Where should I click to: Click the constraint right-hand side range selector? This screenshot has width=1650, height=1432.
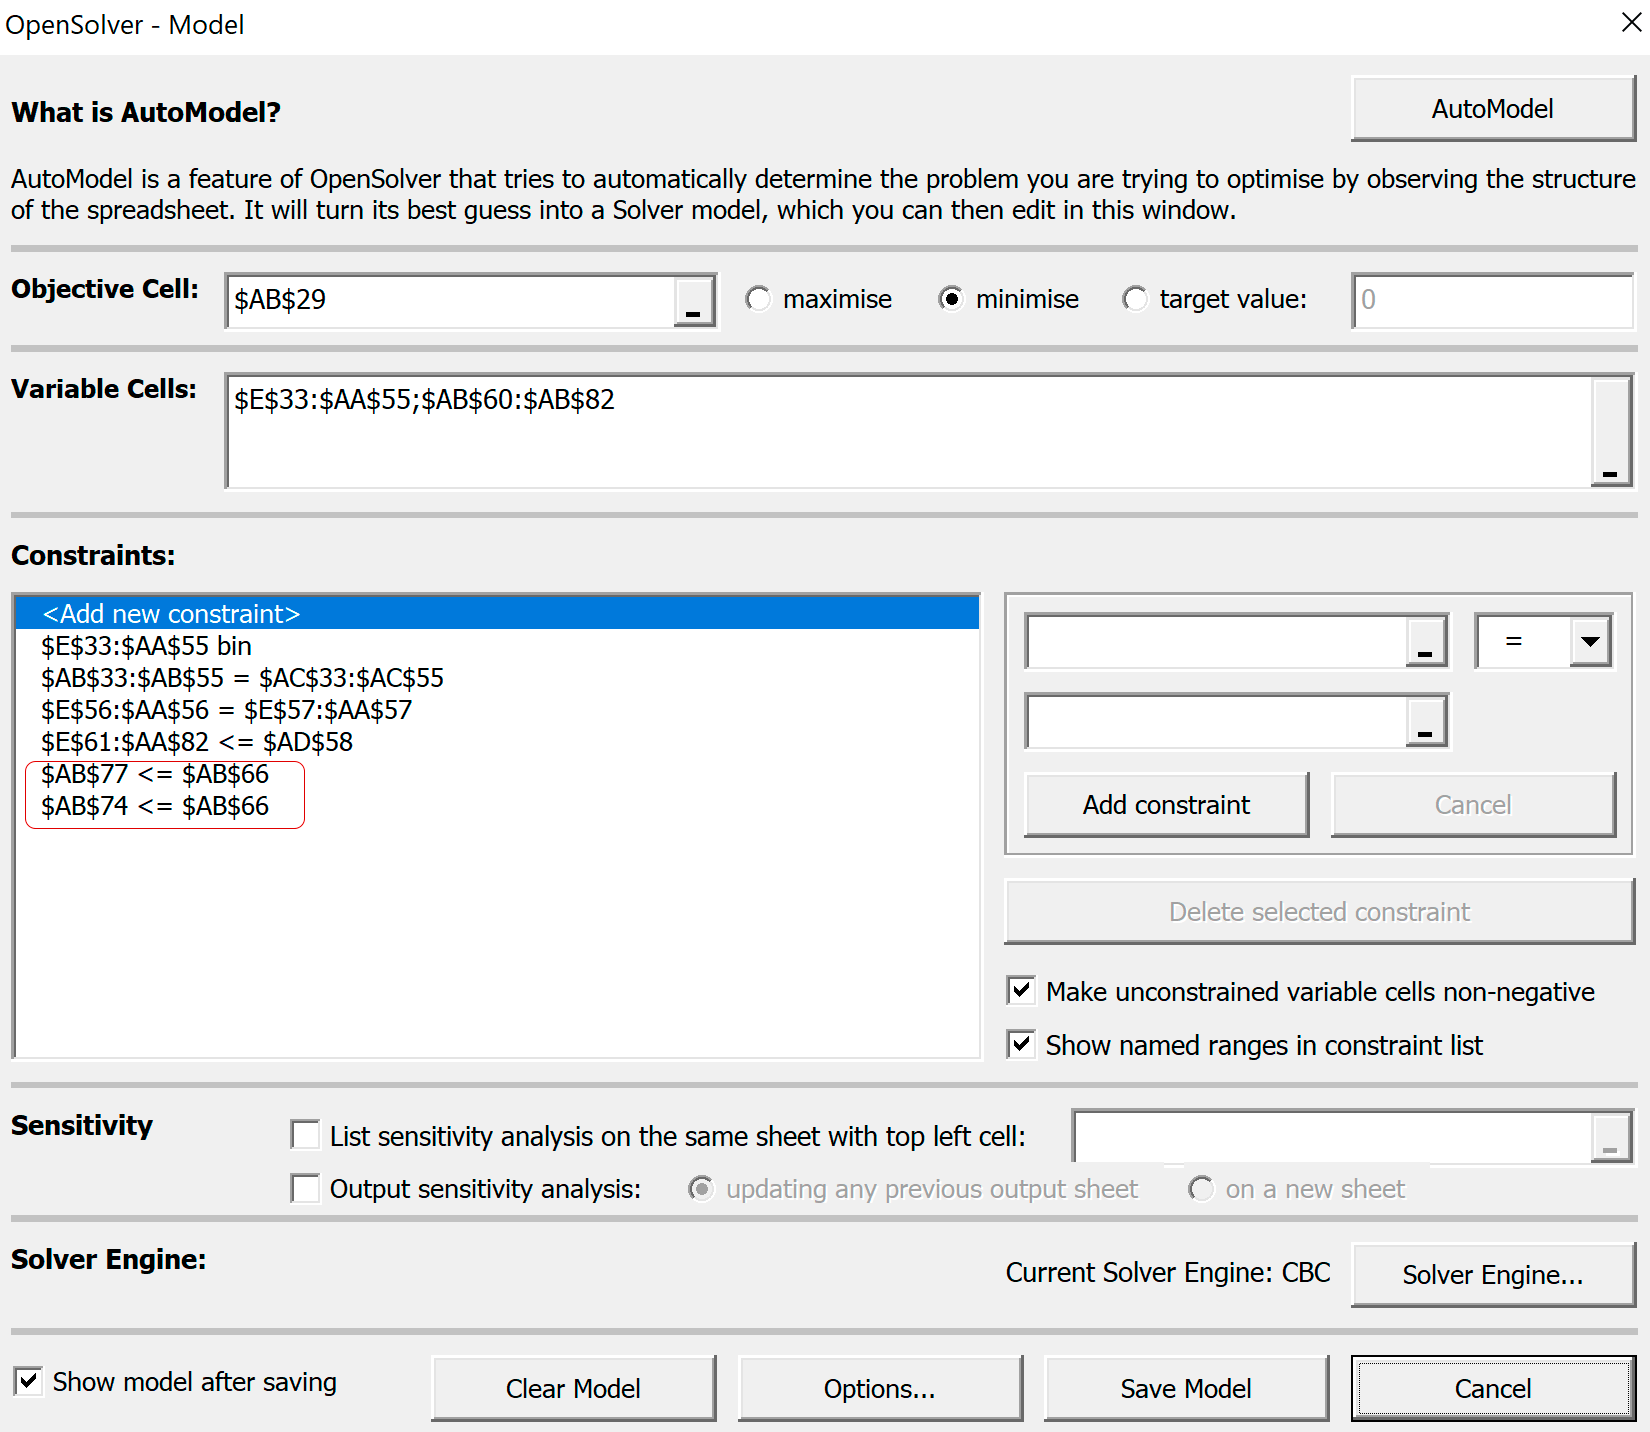point(1426,721)
